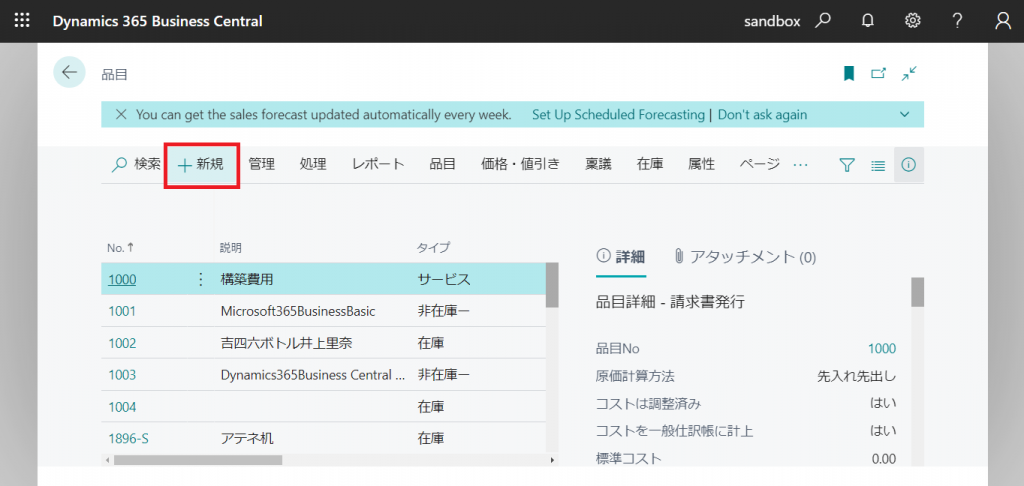
Task: Open the page in a new window
Action: point(878,73)
